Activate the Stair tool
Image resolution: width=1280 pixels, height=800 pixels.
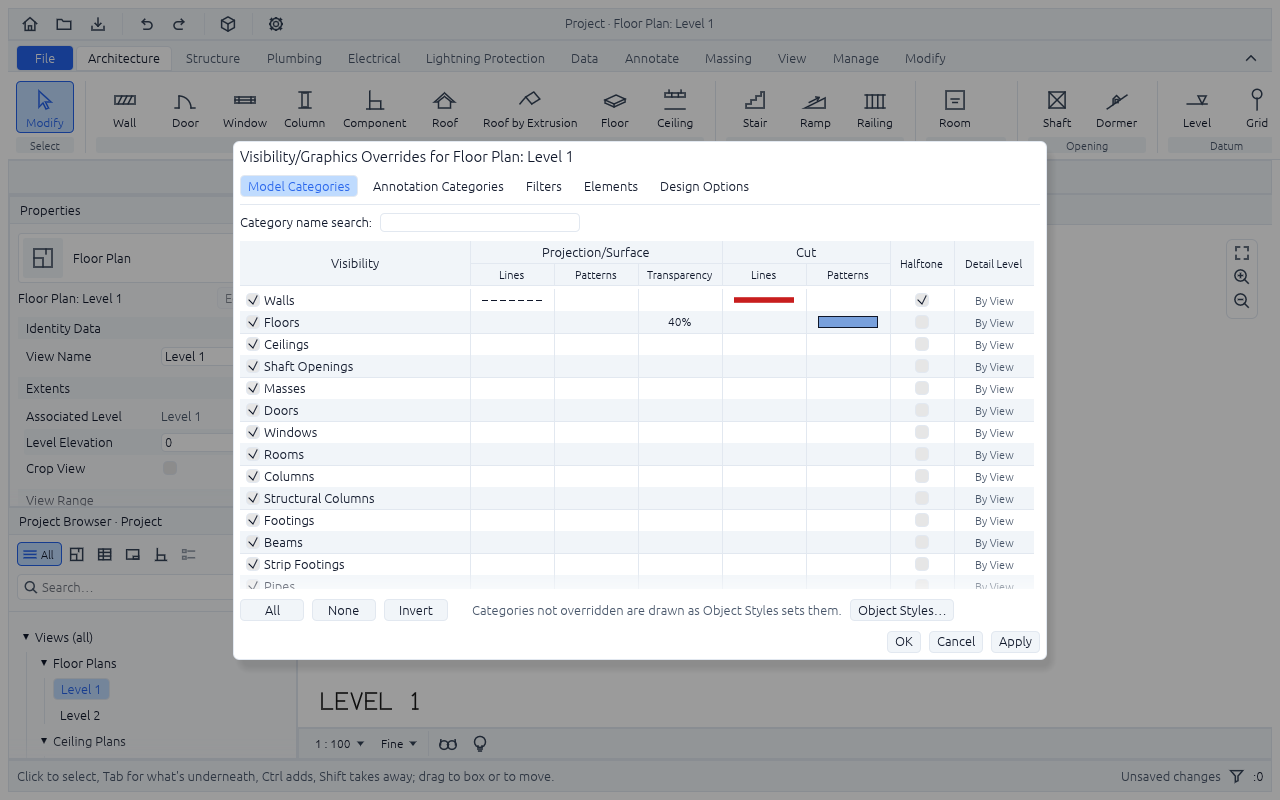tap(755, 109)
